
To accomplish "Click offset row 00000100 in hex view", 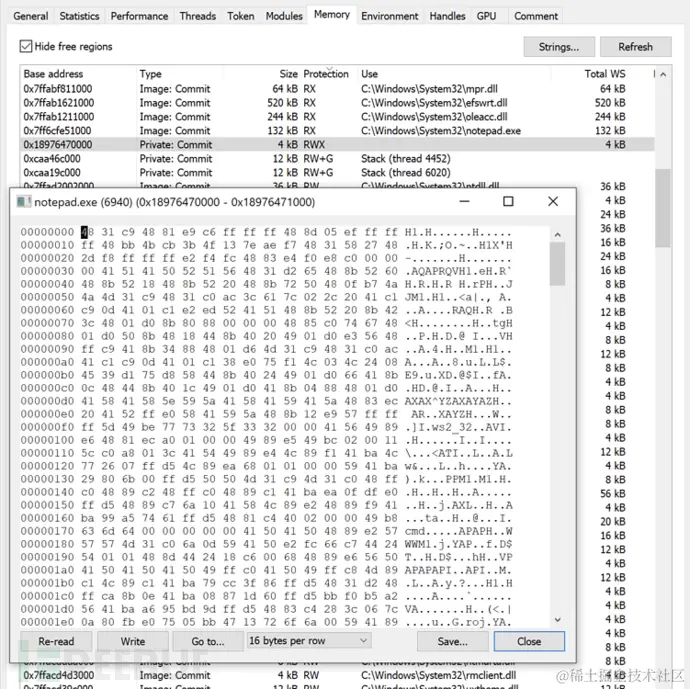I will (266, 440).
